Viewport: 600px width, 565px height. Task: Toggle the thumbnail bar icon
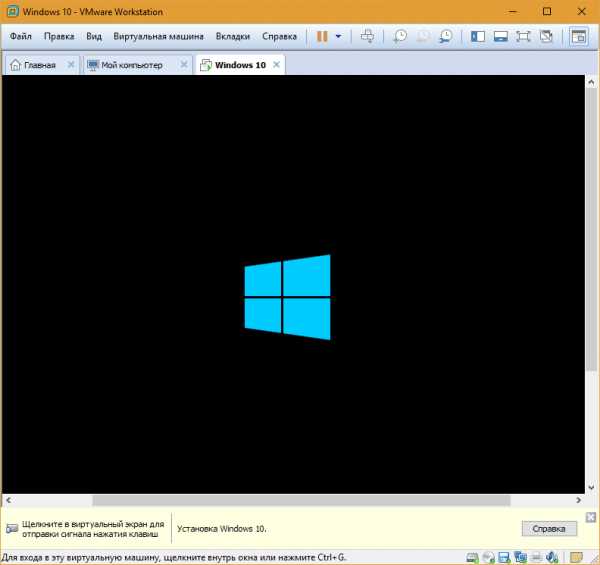tap(501, 36)
